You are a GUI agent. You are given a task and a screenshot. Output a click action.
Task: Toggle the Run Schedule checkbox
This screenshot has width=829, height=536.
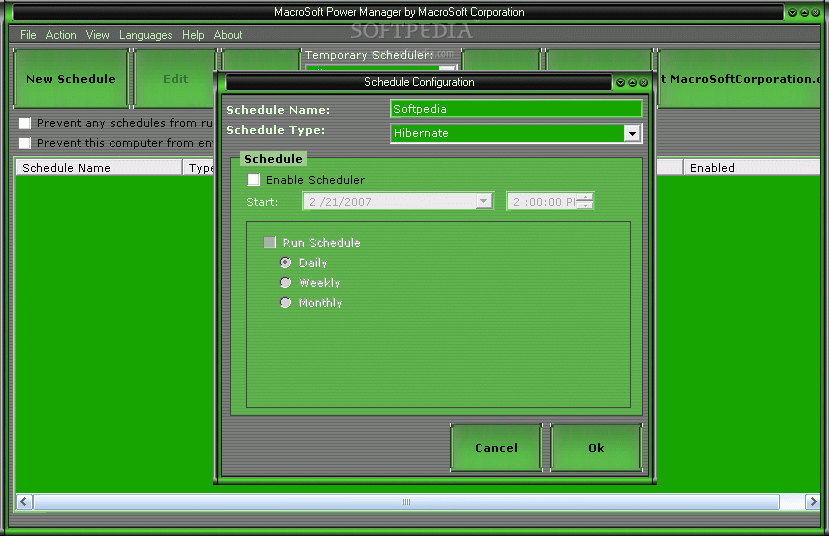270,242
